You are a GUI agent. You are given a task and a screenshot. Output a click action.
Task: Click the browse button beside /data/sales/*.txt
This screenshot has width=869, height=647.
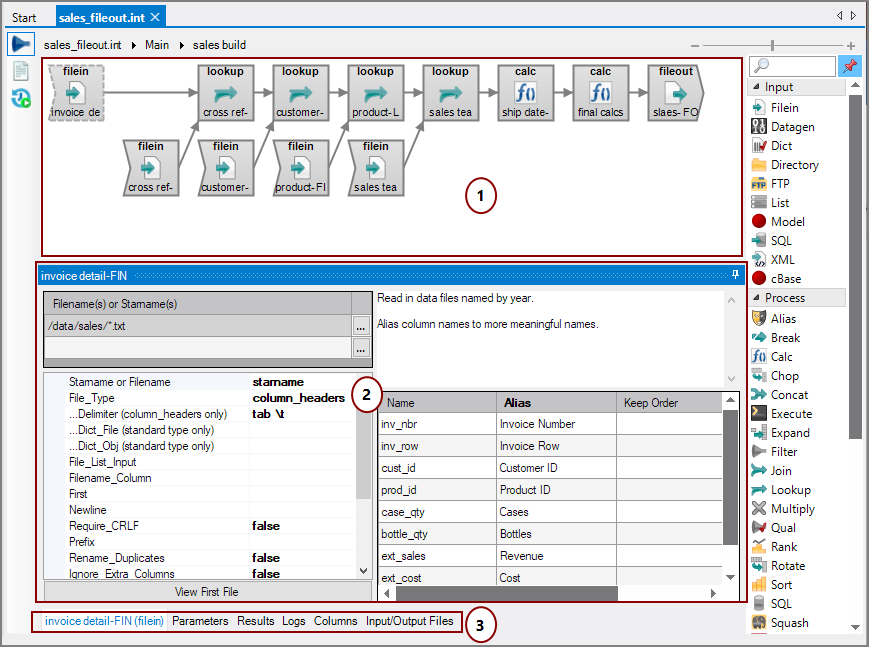pyautogui.click(x=361, y=325)
